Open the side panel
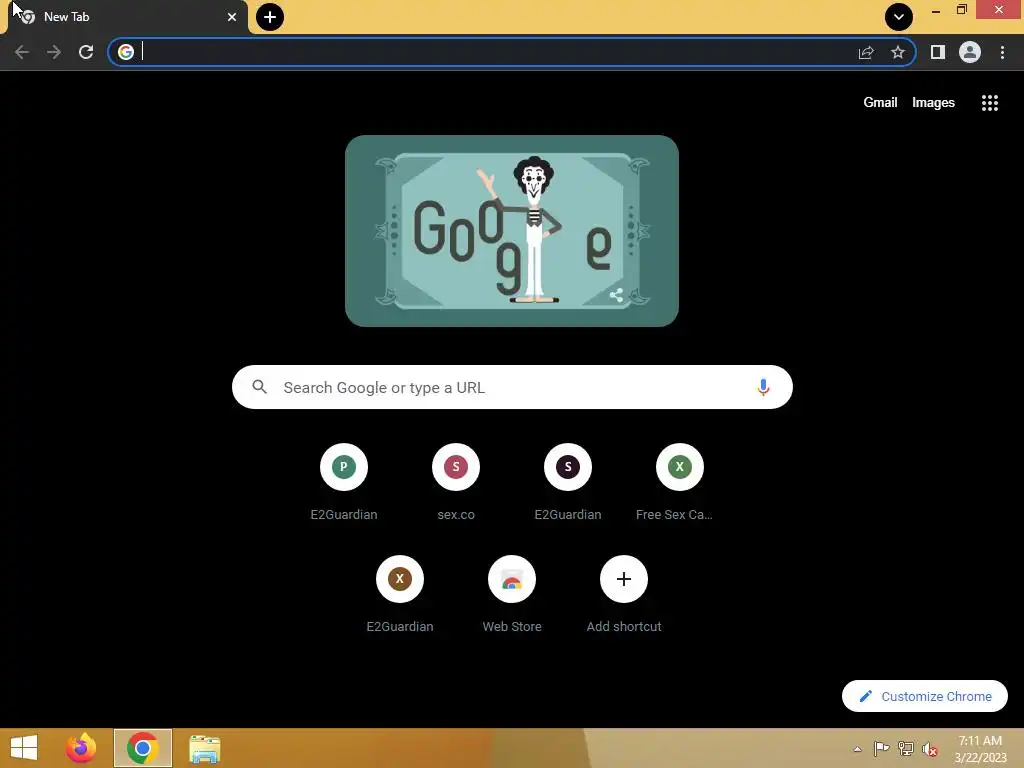 point(938,52)
